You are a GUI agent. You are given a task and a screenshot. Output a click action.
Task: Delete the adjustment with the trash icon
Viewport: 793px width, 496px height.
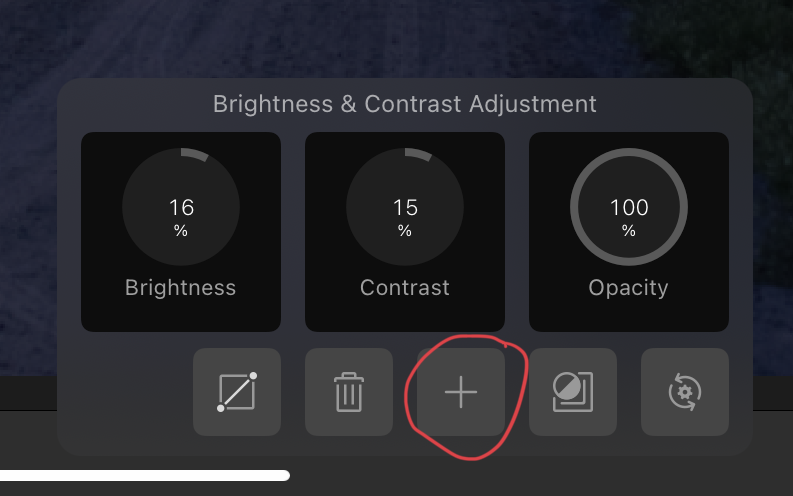click(349, 392)
